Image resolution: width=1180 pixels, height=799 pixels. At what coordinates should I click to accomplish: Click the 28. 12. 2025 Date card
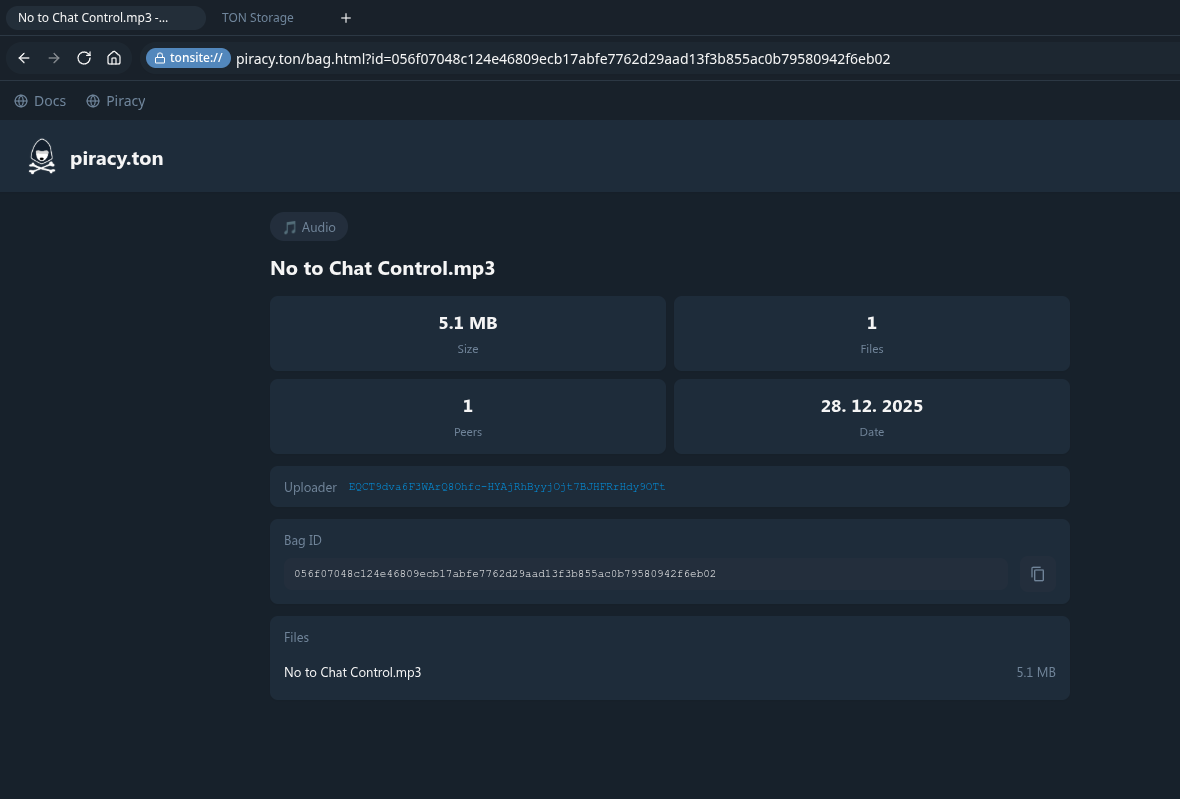point(871,416)
